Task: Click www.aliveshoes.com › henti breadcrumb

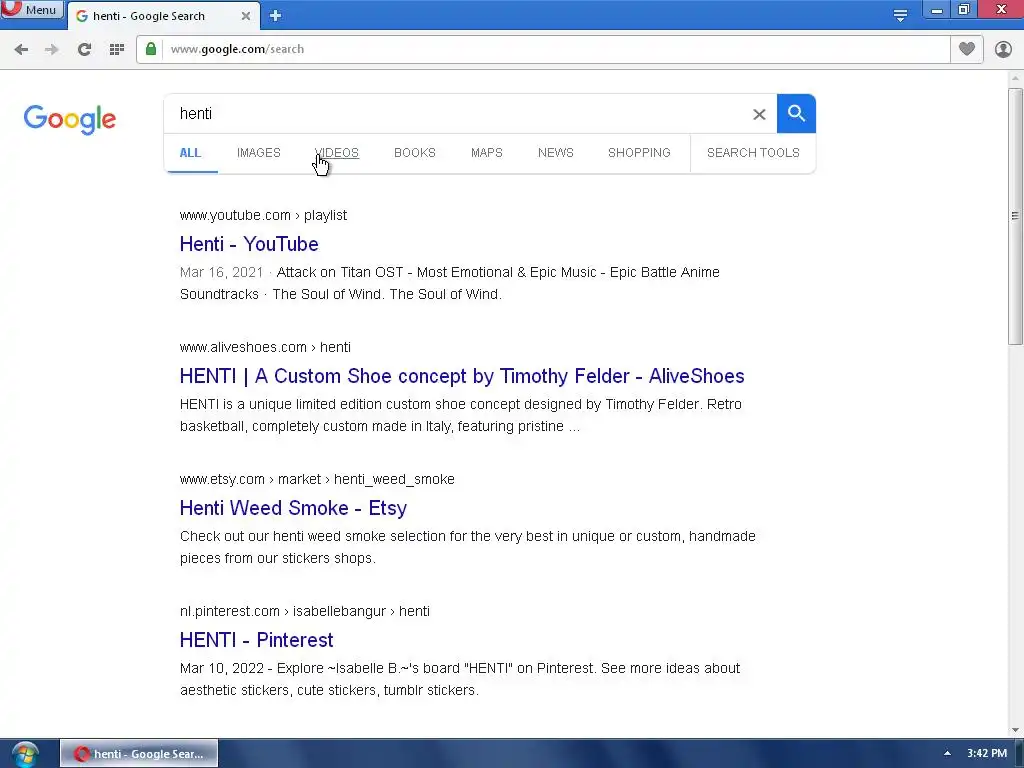Action: tap(265, 347)
